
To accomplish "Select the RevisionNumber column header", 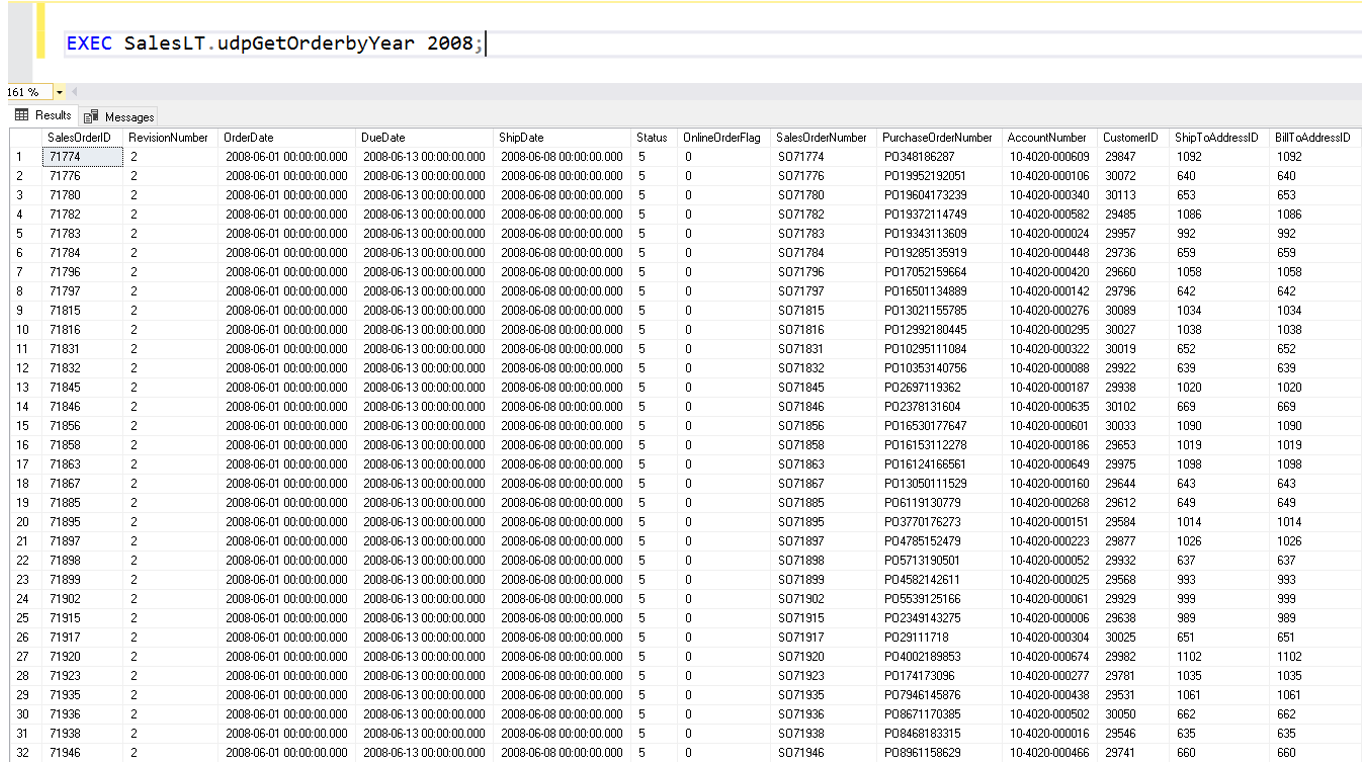I will (167, 138).
